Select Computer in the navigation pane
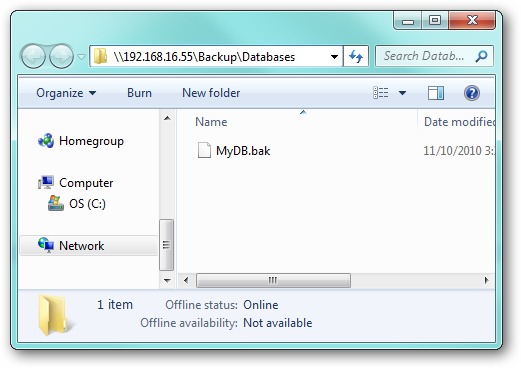Viewport: 521px width, 368px height. click(x=86, y=183)
